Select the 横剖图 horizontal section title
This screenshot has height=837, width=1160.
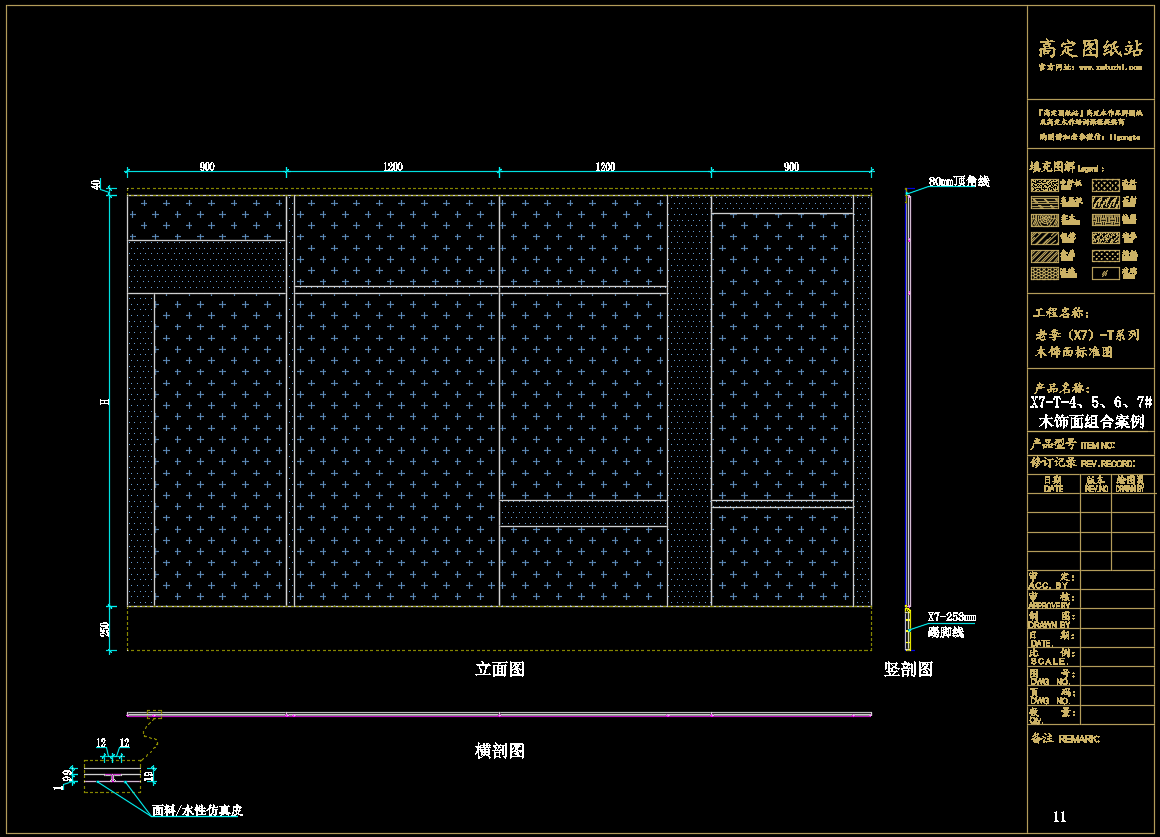click(499, 750)
